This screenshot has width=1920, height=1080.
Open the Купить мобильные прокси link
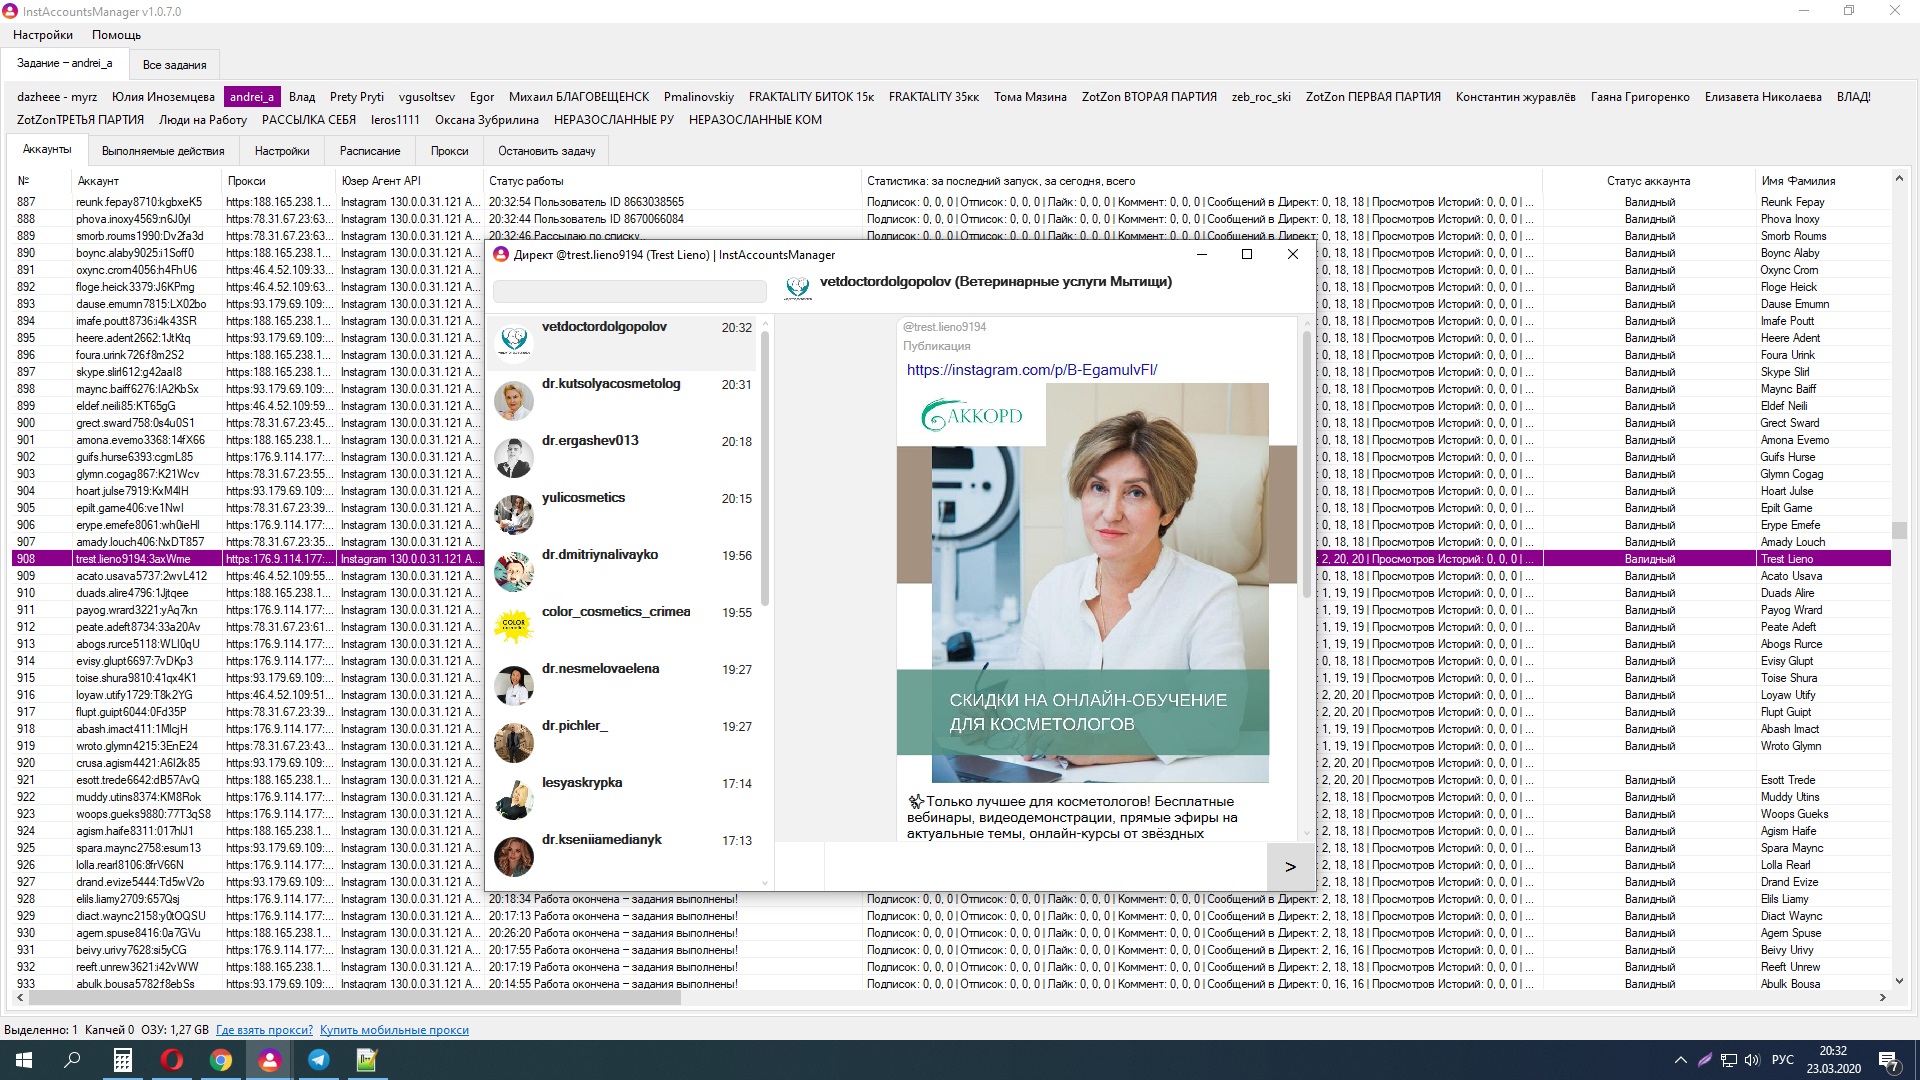(x=394, y=1030)
